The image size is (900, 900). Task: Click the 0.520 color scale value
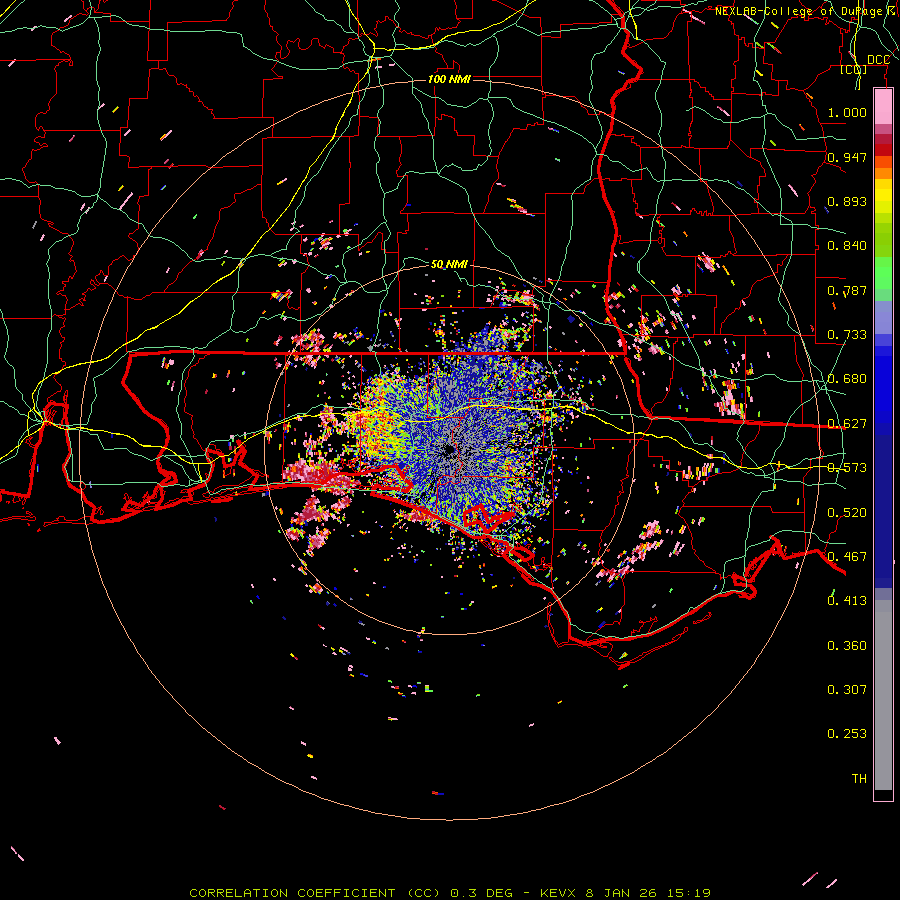[847, 513]
